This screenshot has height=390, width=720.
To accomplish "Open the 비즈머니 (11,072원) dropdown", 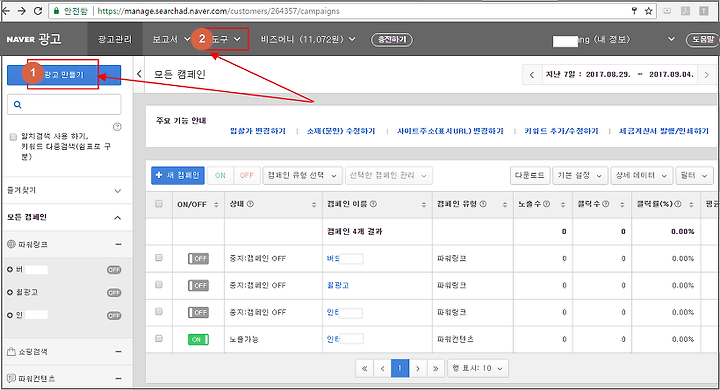I will tap(308, 40).
